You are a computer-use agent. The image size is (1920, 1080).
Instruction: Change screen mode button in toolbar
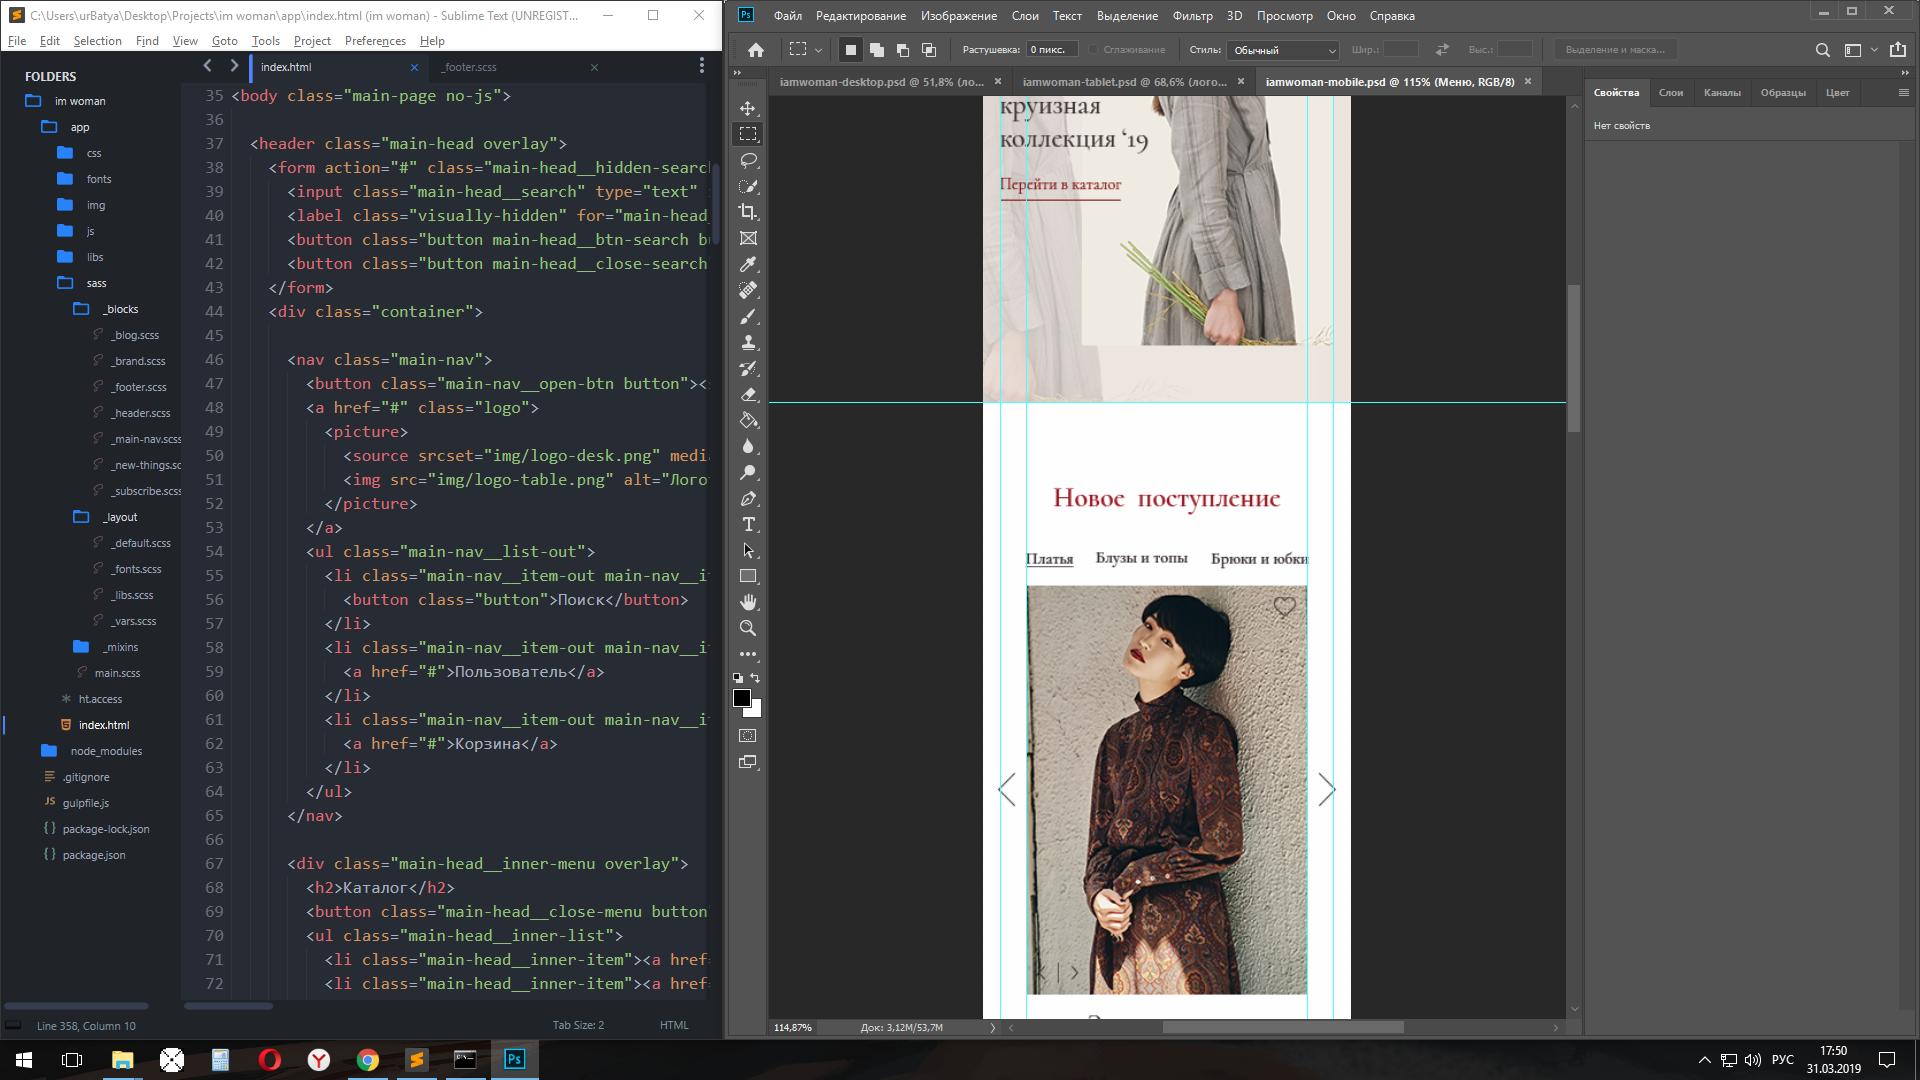[748, 762]
